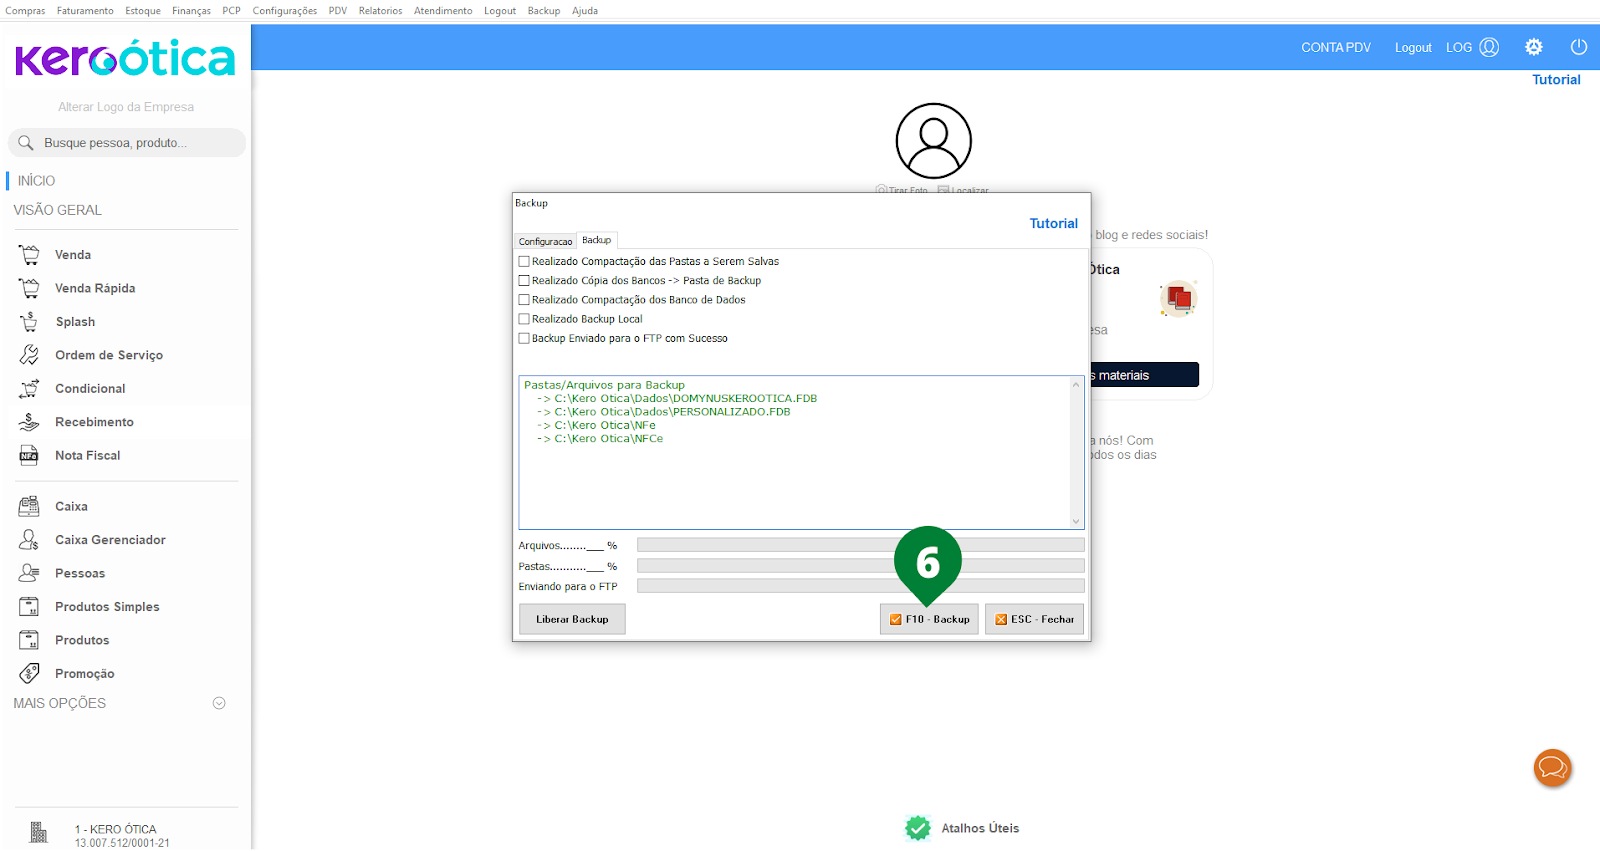The width and height of the screenshot is (1600, 851).
Task: Click the Splash cart icon
Action: pyautogui.click(x=29, y=322)
